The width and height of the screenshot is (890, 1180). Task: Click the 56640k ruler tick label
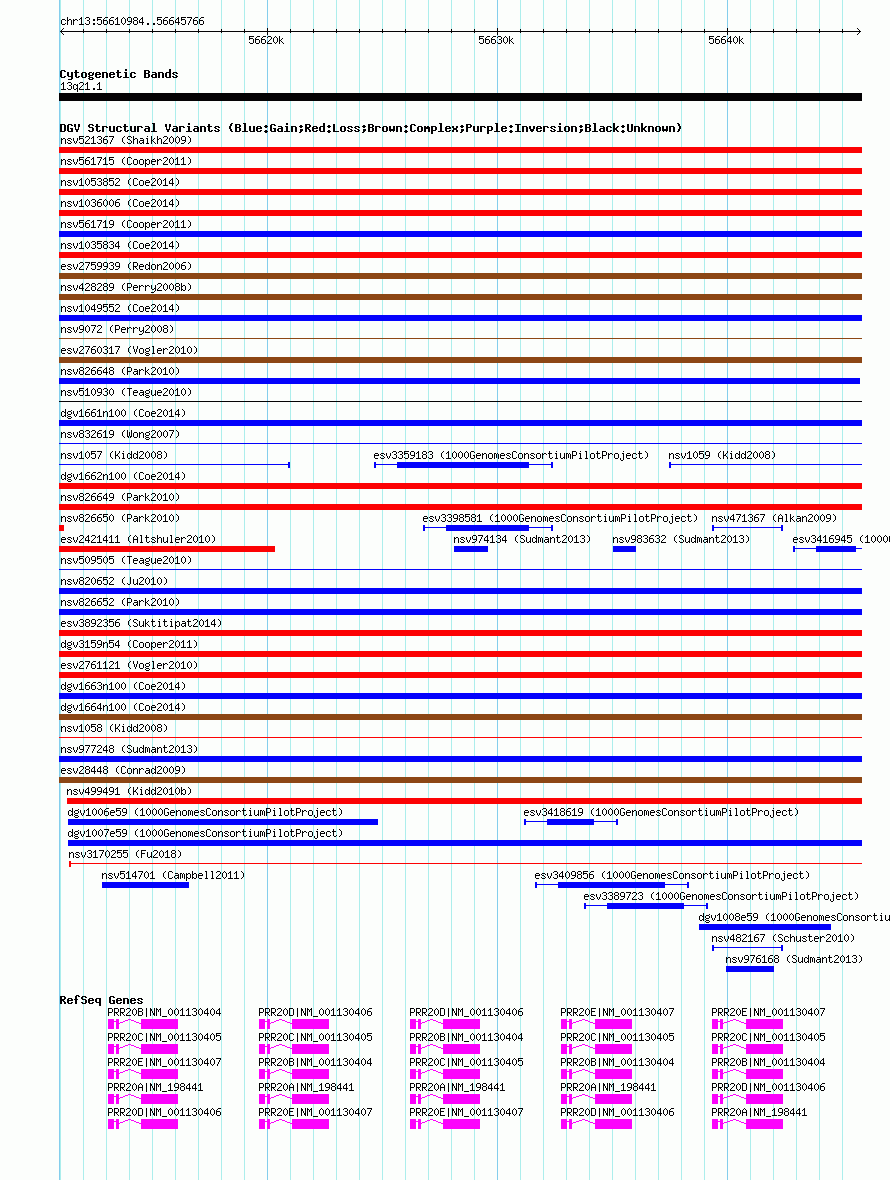coord(726,41)
